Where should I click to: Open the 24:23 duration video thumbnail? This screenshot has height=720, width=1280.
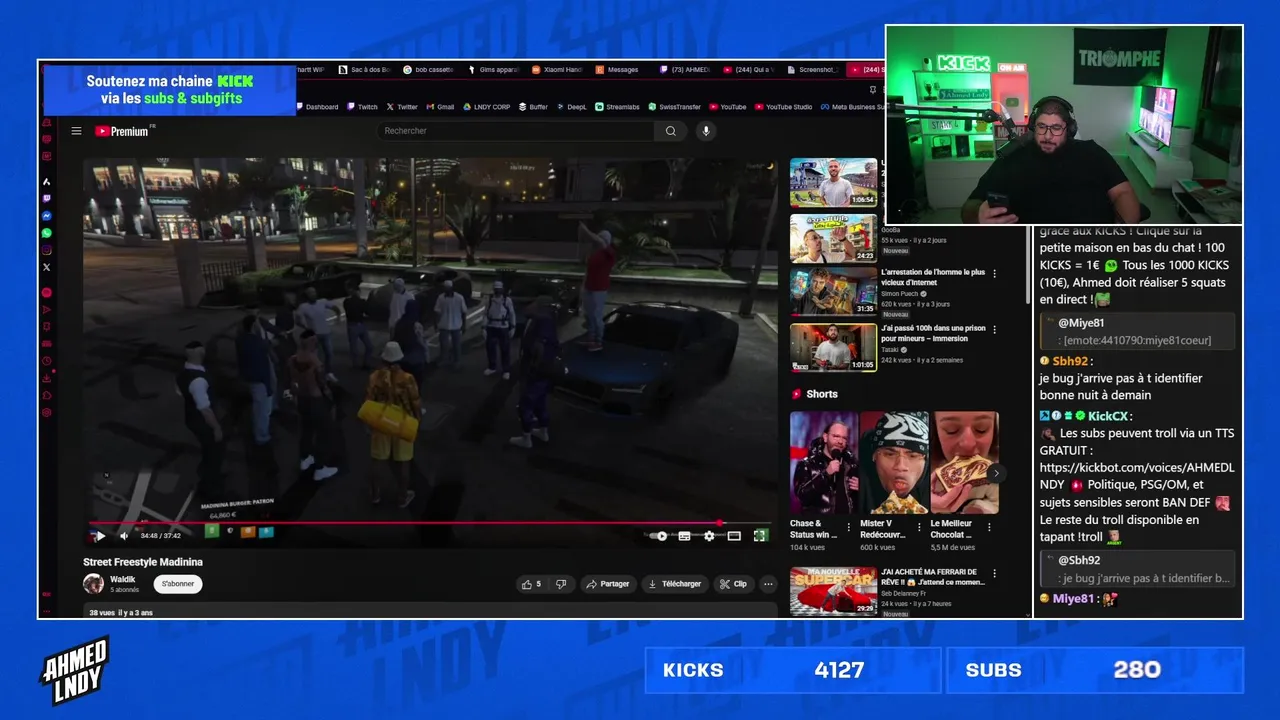[x=833, y=238]
